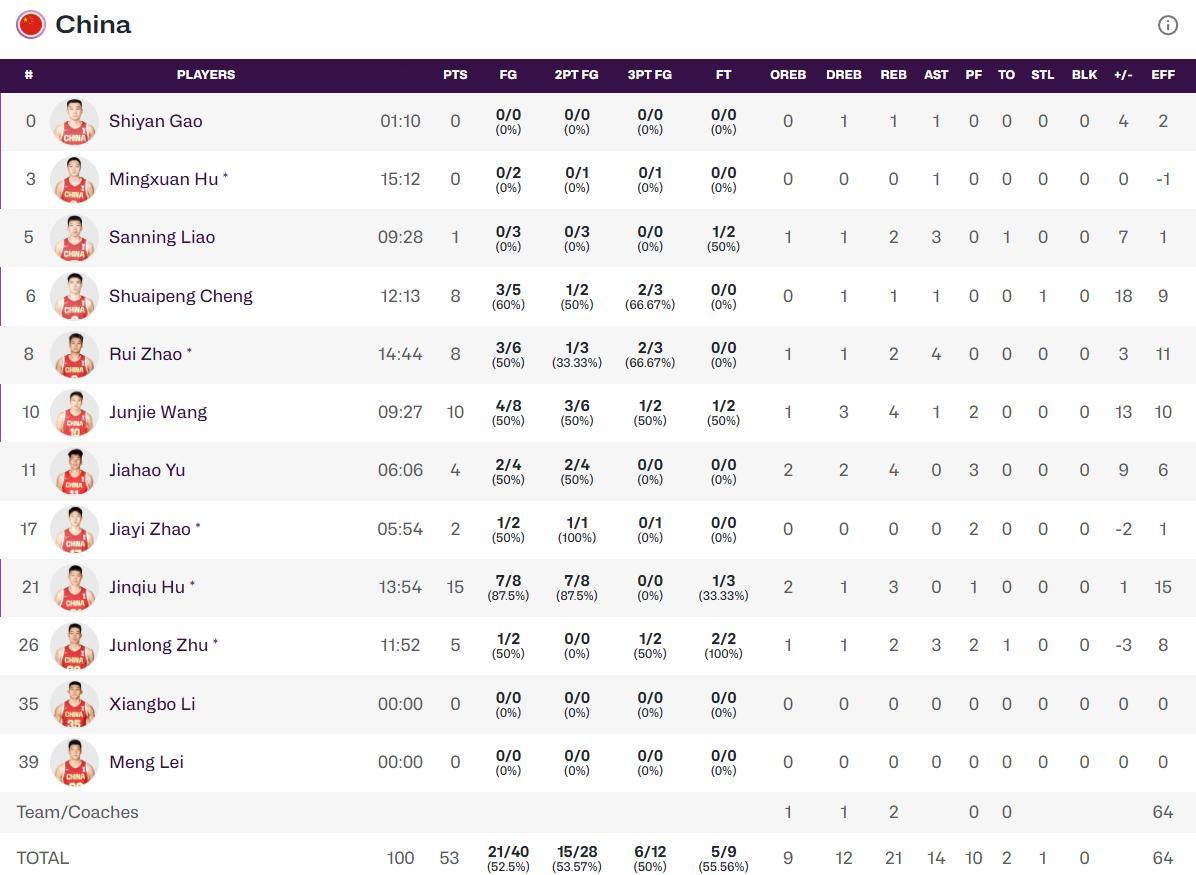Open Sanning Liao player link

162,237
